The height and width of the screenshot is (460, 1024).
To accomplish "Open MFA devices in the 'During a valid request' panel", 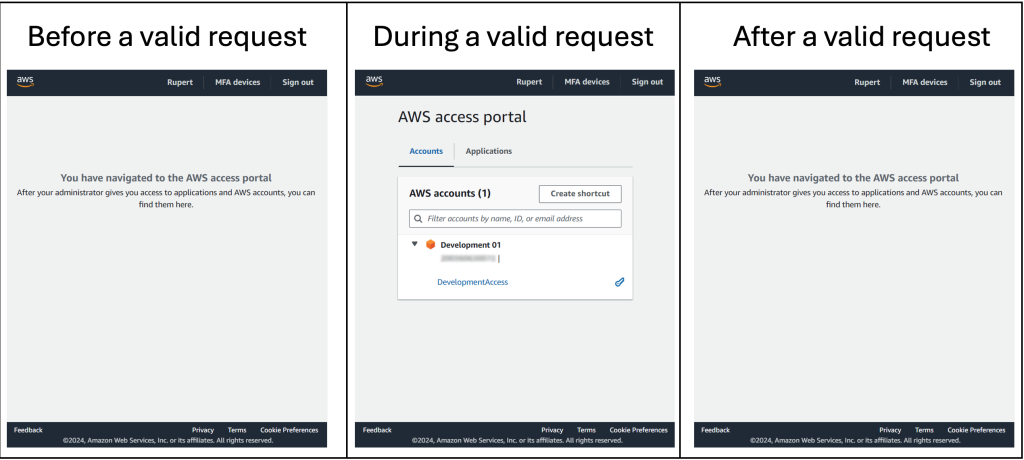I will 587,82.
